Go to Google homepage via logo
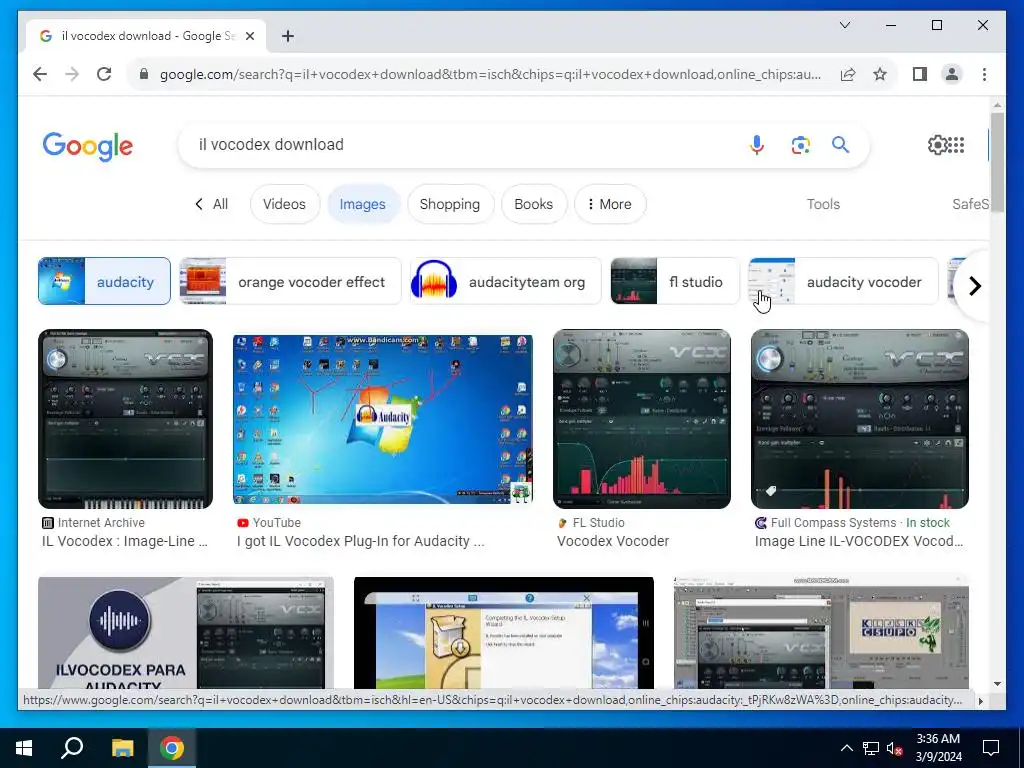Image resolution: width=1024 pixels, height=768 pixels. coord(88,146)
